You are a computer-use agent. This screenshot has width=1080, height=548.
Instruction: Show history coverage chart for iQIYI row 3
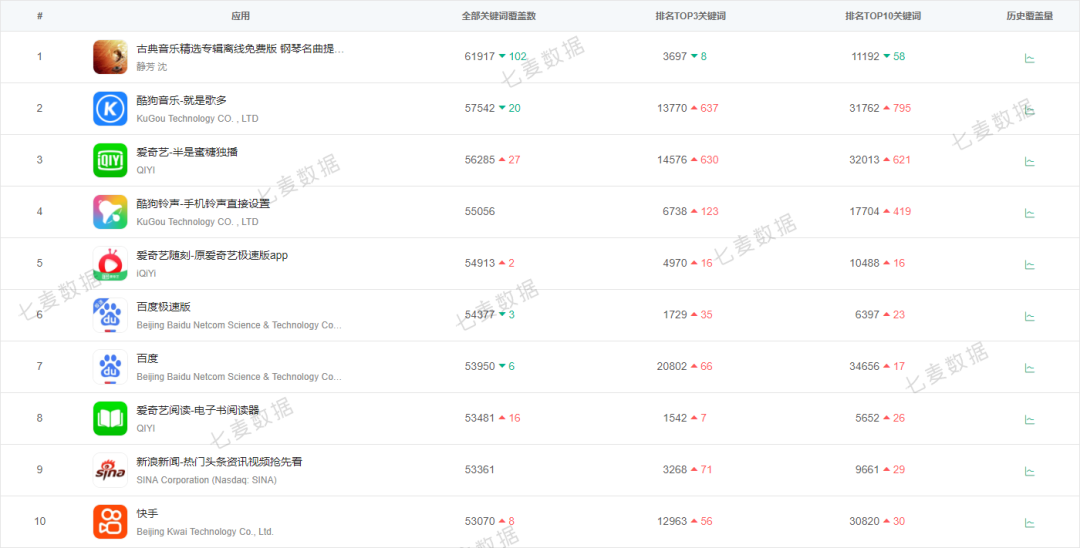click(1030, 162)
